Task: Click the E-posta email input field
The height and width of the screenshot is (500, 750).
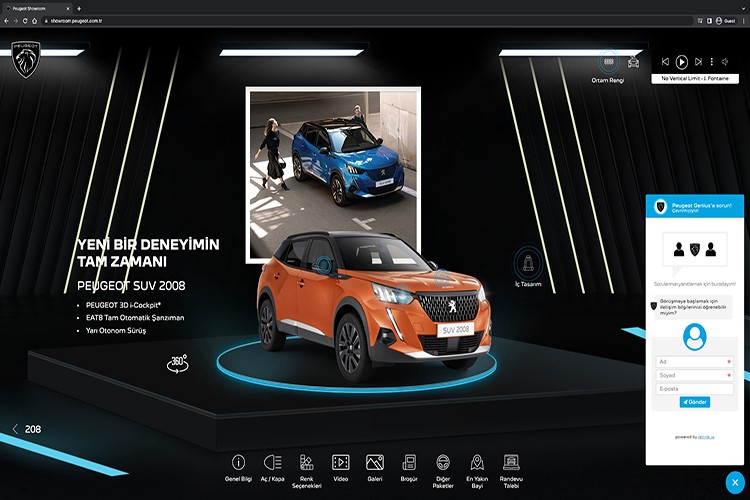Action: pyautogui.click(x=695, y=389)
